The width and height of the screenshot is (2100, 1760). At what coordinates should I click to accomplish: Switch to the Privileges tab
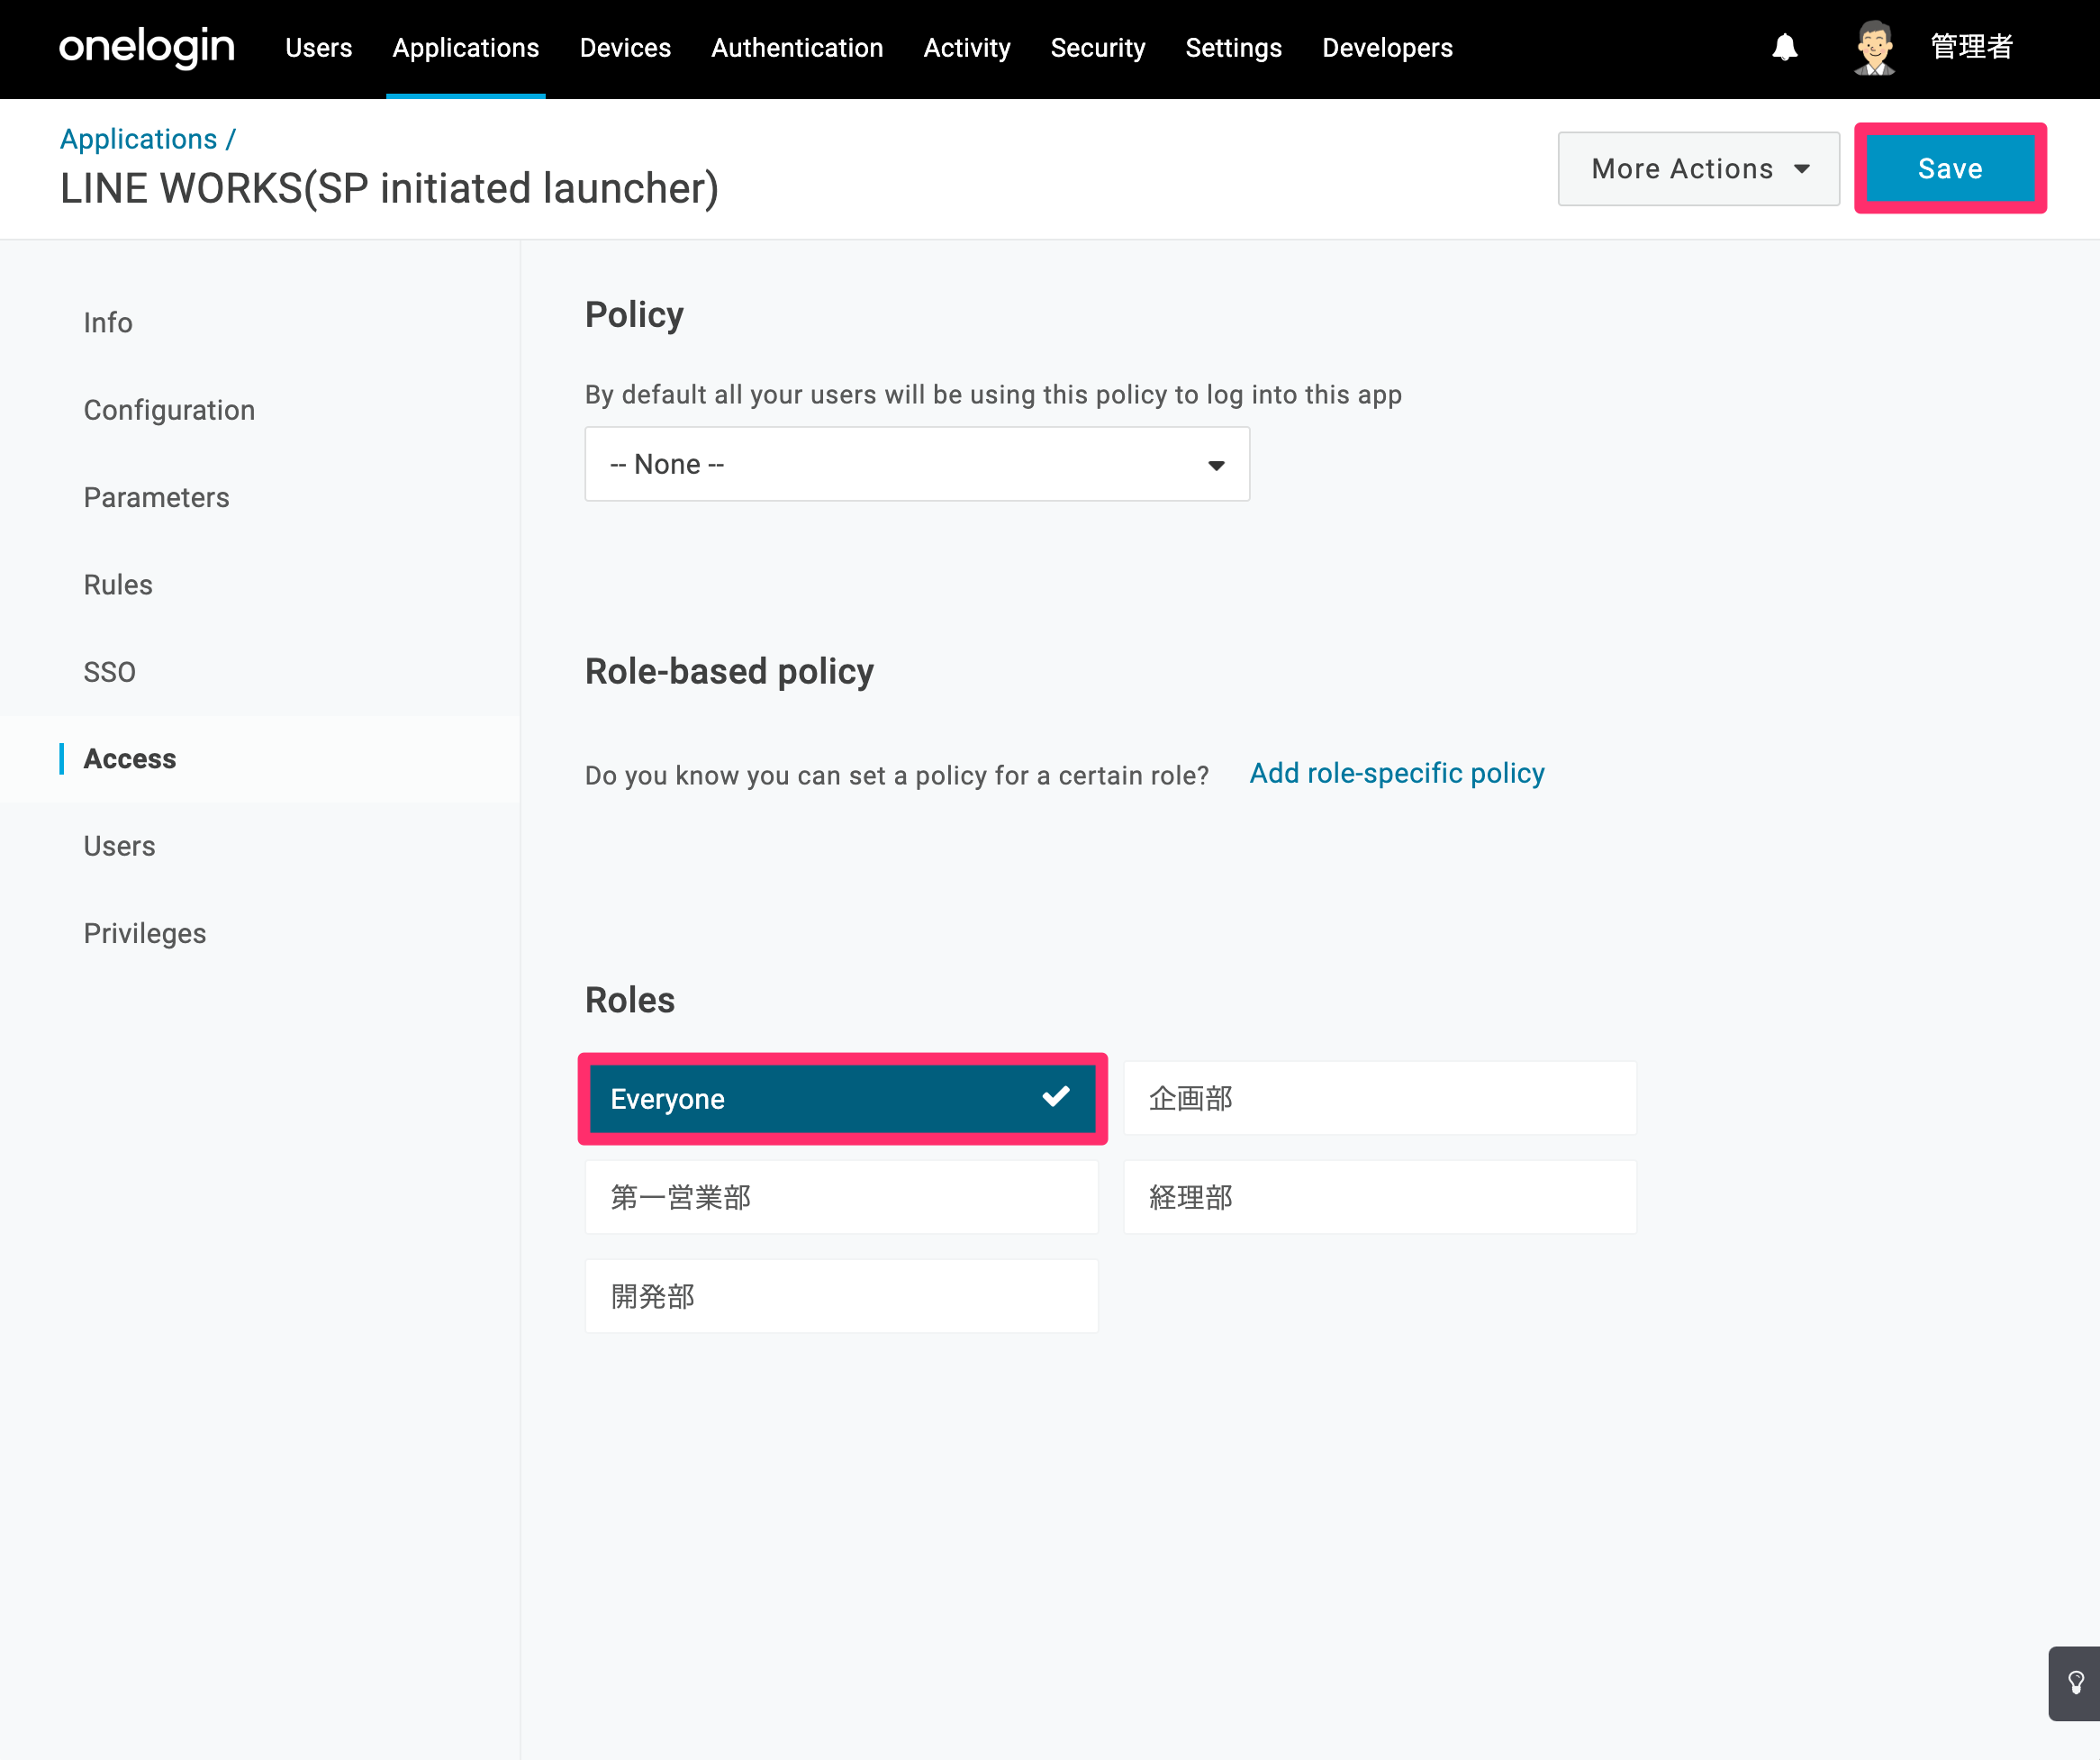point(145,933)
